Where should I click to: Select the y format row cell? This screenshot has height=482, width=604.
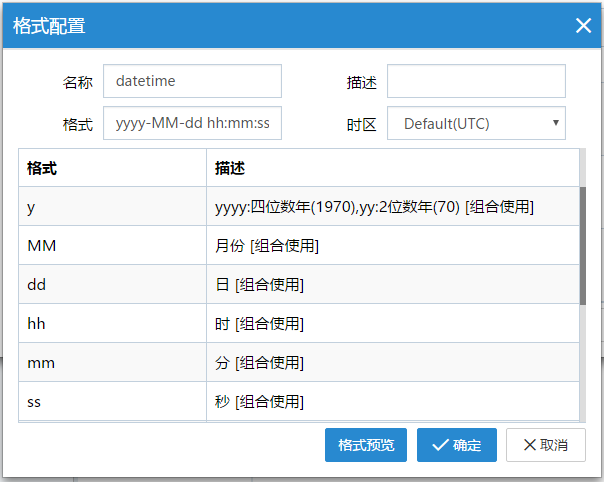point(112,207)
